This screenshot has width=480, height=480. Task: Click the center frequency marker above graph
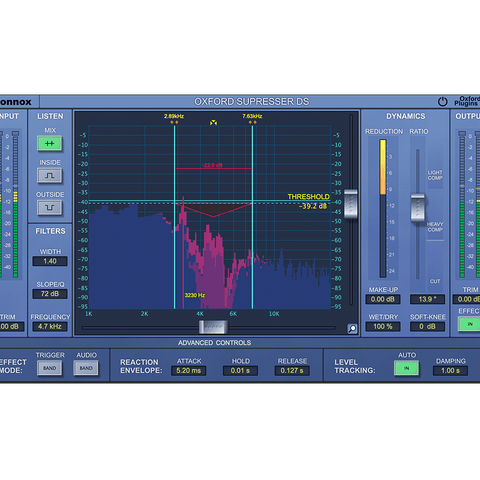(x=213, y=123)
